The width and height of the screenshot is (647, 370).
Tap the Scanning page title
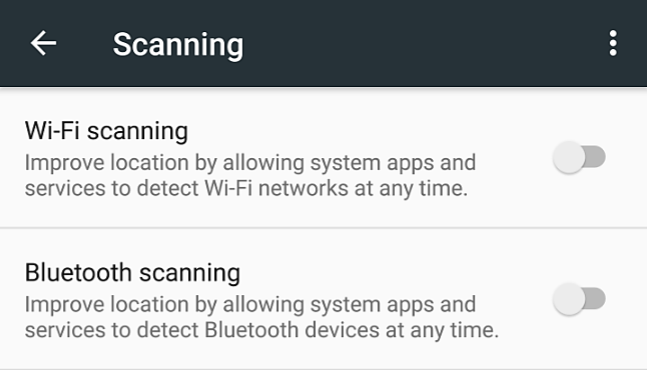coord(178,45)
